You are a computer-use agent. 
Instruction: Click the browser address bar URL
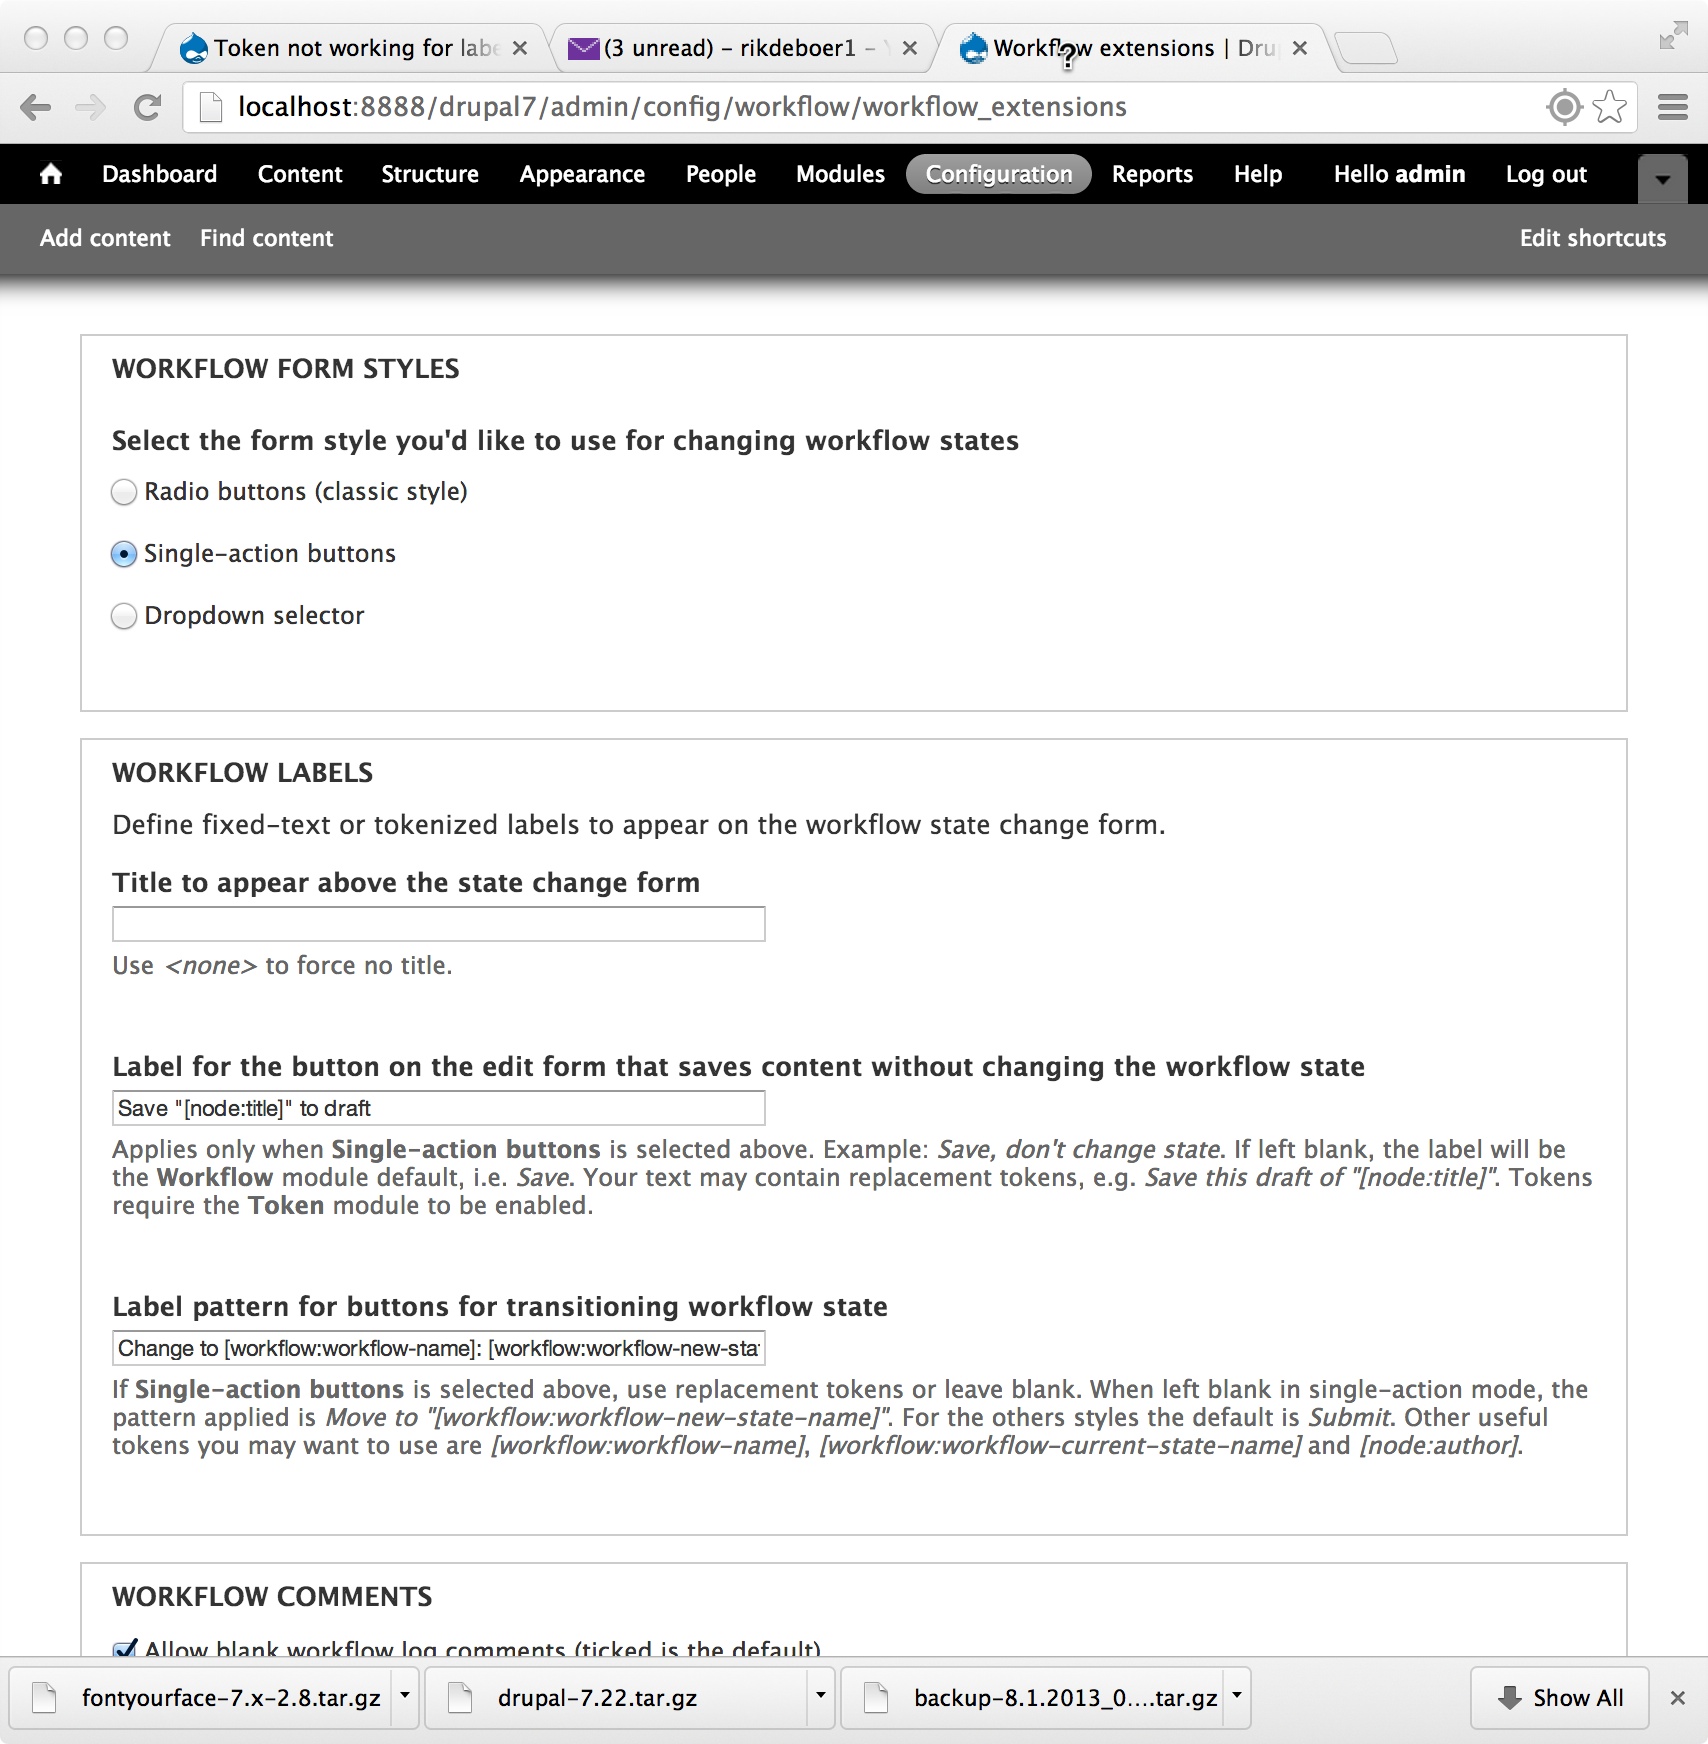point(682,107)
